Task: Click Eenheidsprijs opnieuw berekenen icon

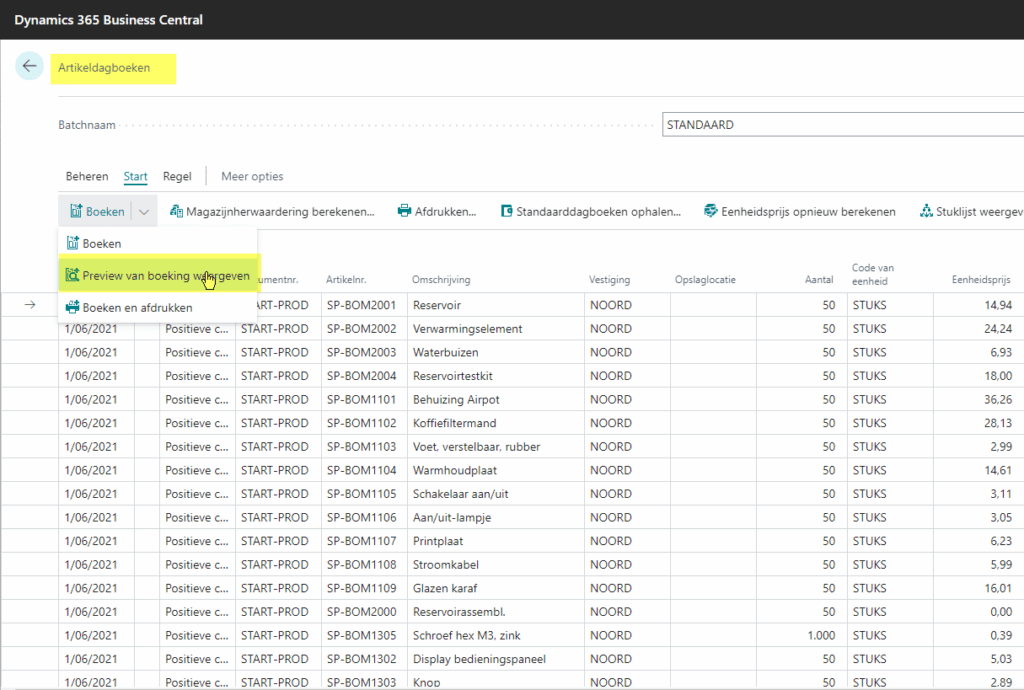Action: [710, 211]
